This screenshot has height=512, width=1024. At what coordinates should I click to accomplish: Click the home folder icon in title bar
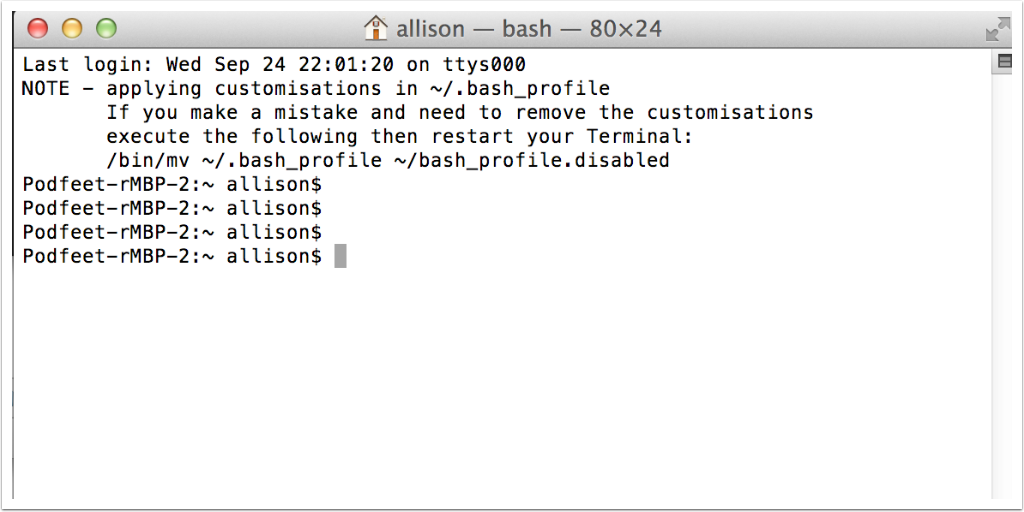[376, 28]
